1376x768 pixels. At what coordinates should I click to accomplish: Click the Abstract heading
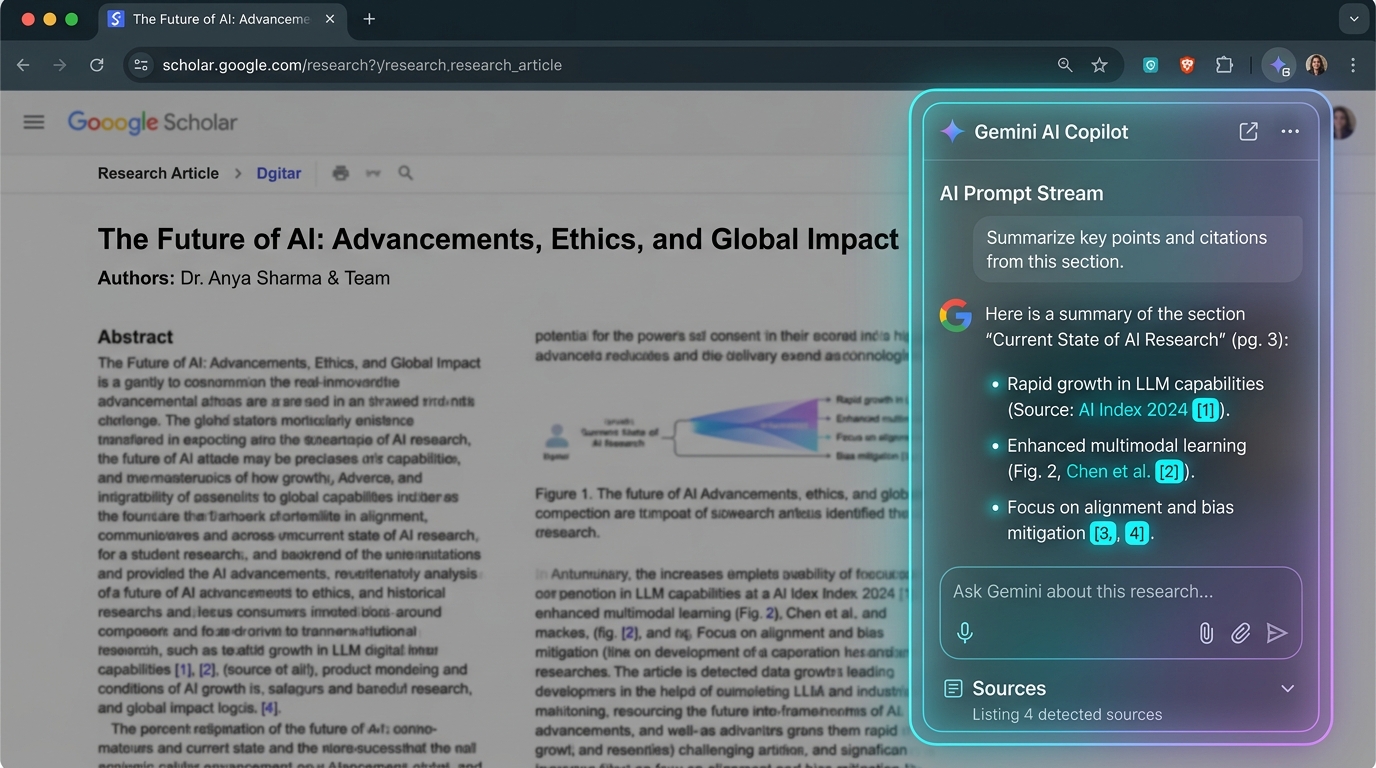pos(135,337)
